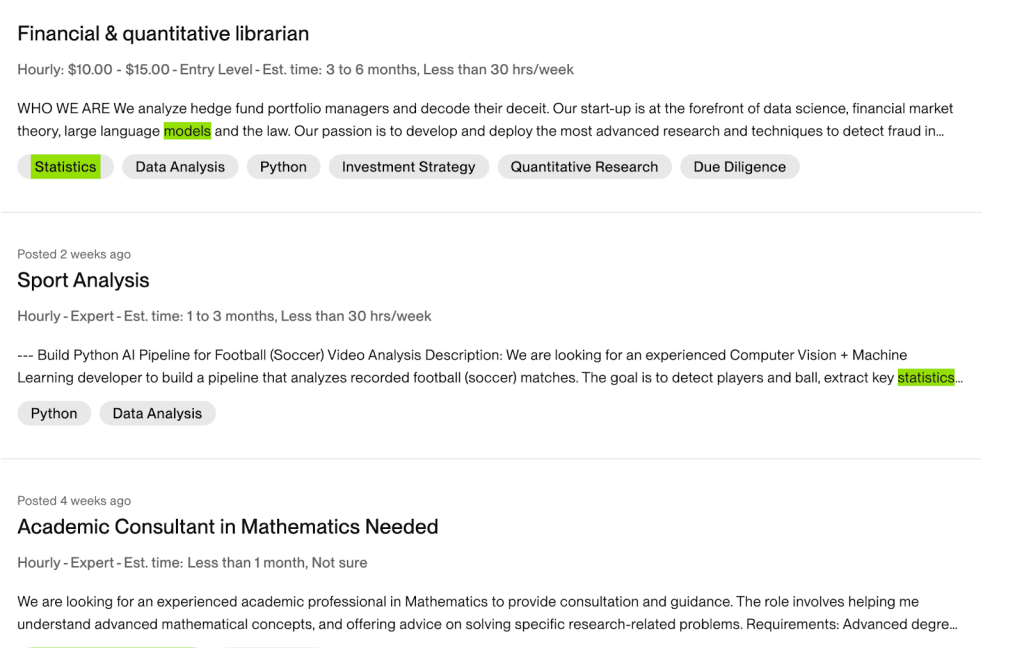1024x648 pixels.
Task: Select Data Analysis tag beside Statistics
Action: 180,167
